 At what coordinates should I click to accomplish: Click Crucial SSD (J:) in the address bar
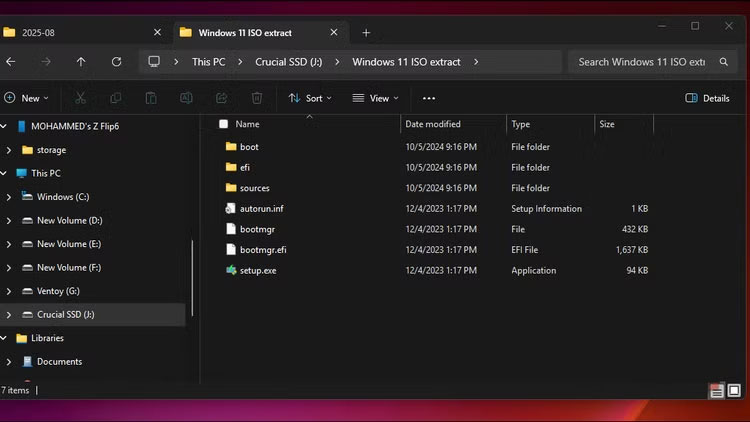pos(289,61)
